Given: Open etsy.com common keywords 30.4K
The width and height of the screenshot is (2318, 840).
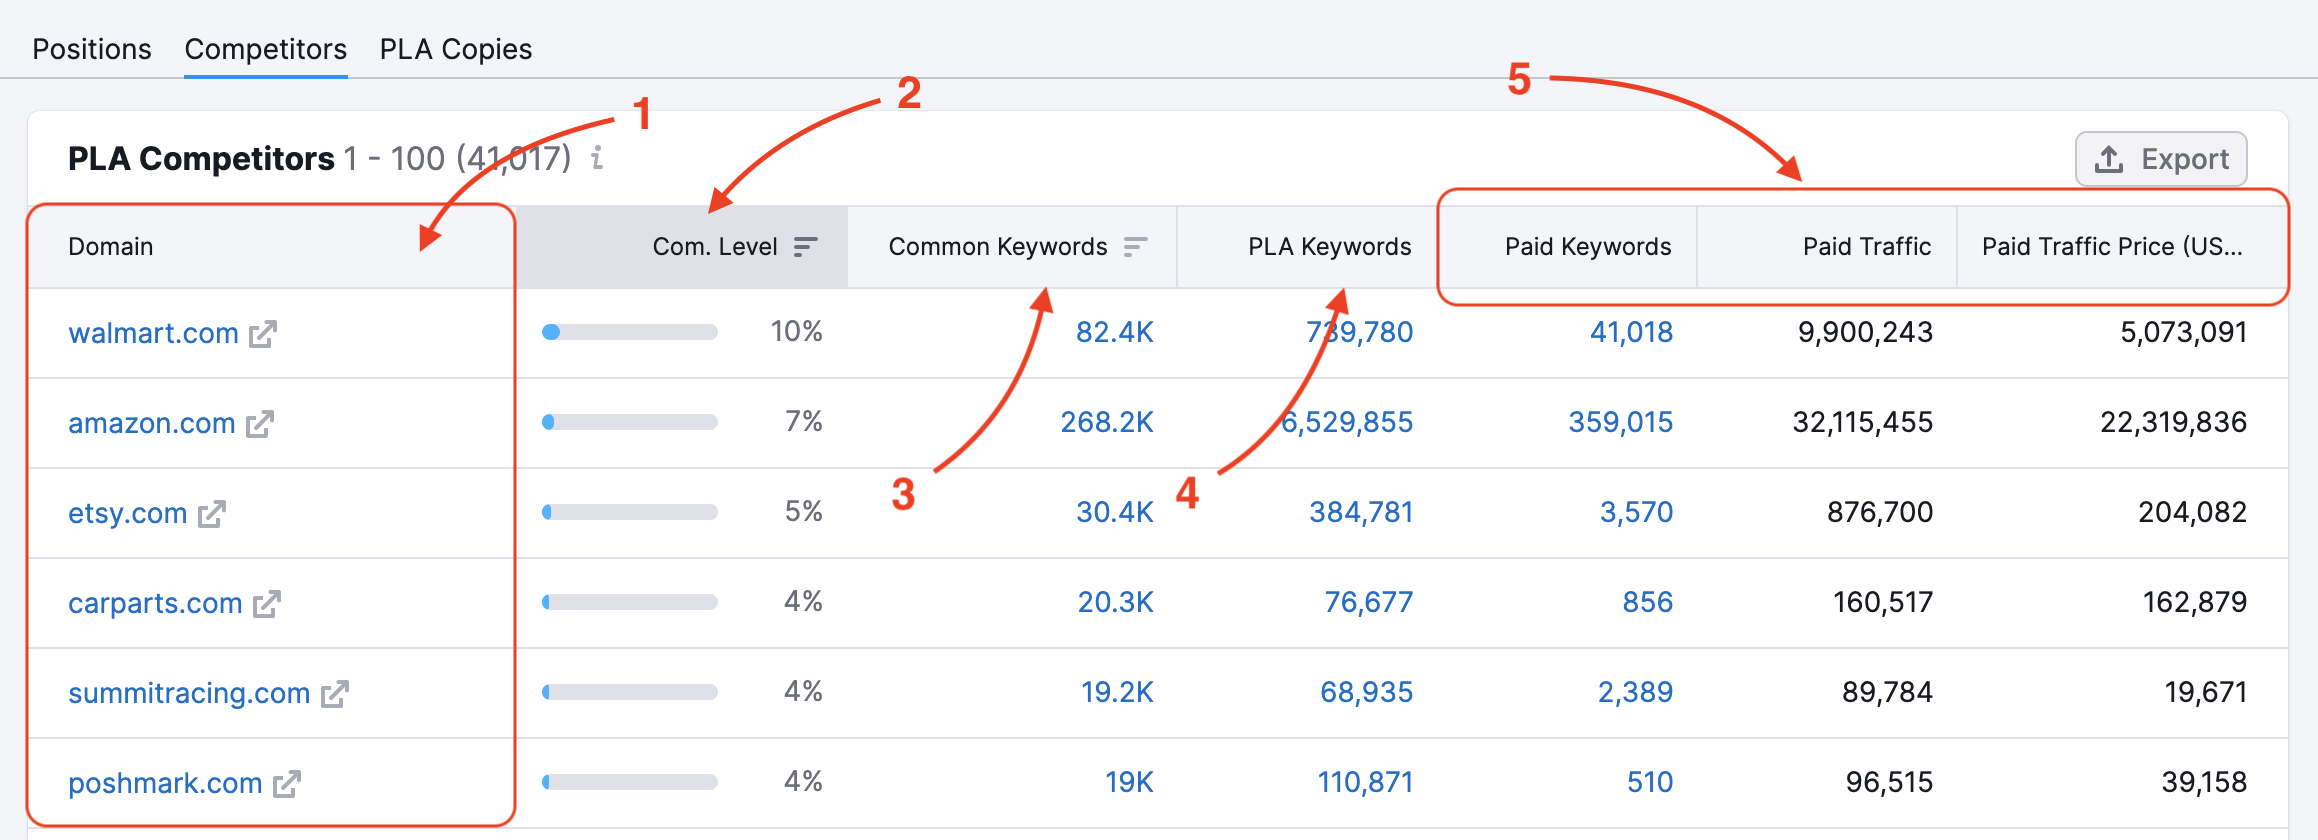Looking at the screenshot, I should [x=1115, y=512].
